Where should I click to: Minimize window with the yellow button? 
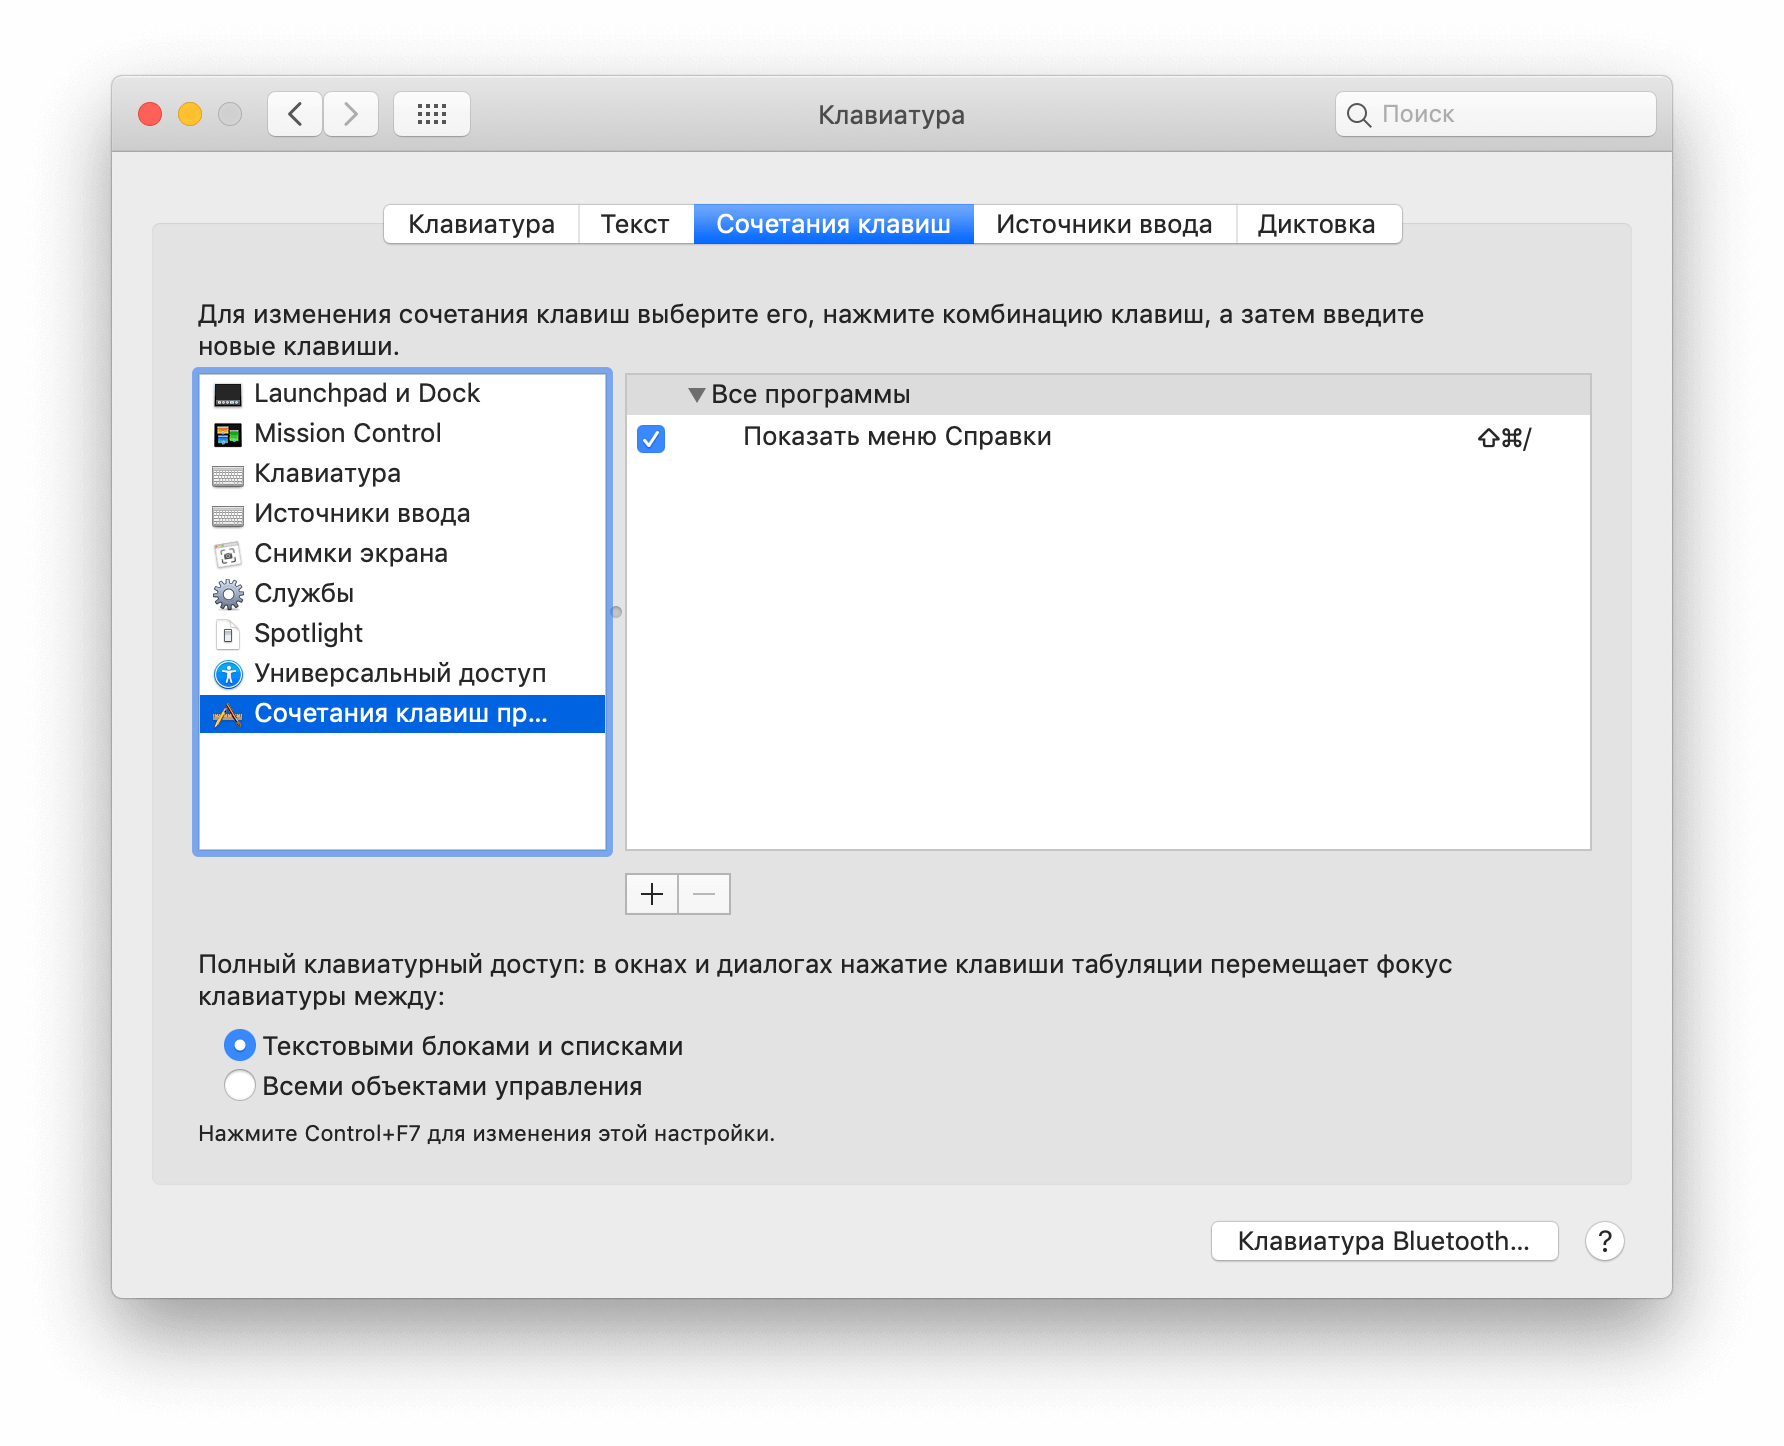190,114
